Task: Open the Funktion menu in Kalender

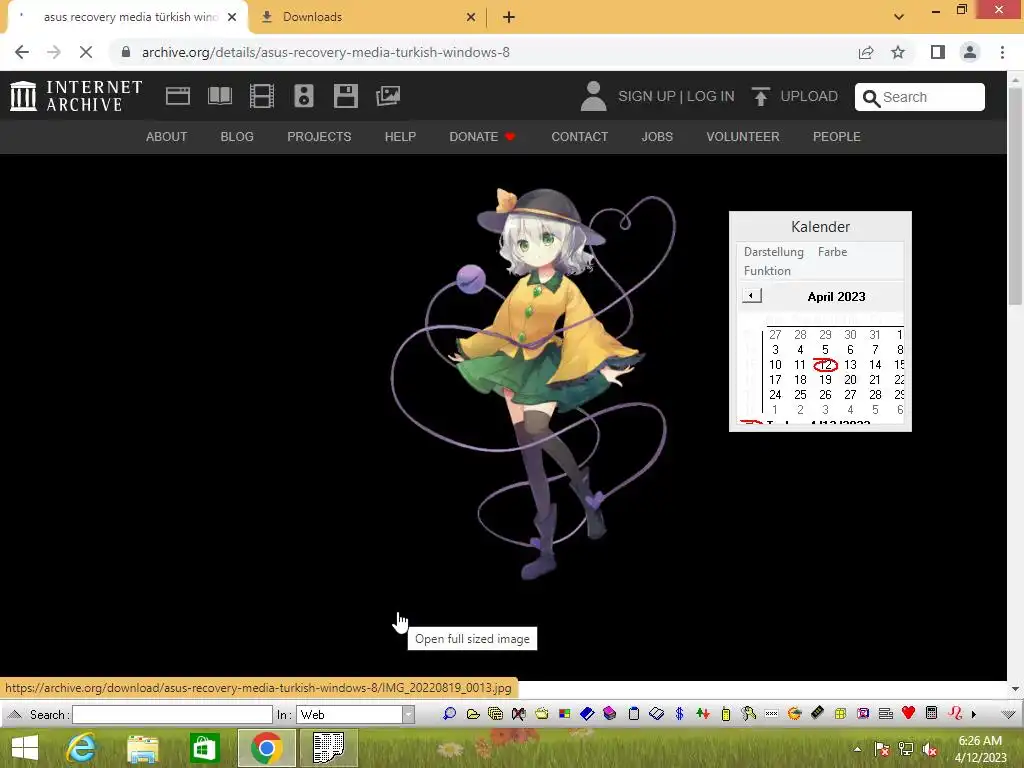Action: [x=767, y=270]
